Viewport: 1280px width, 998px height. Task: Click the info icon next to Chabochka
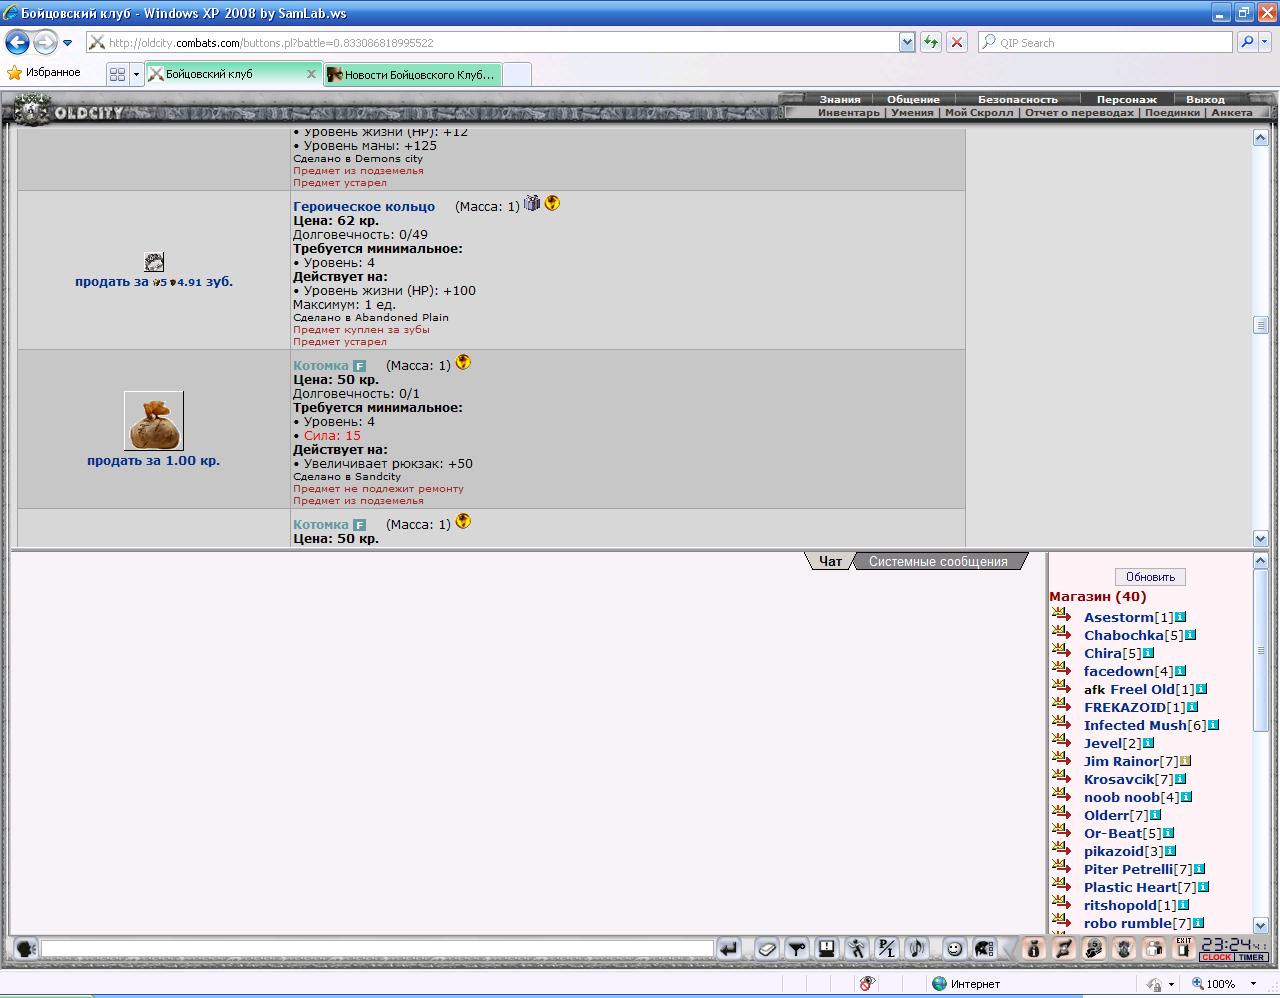pyautogui.click(x=1190, y=635)
